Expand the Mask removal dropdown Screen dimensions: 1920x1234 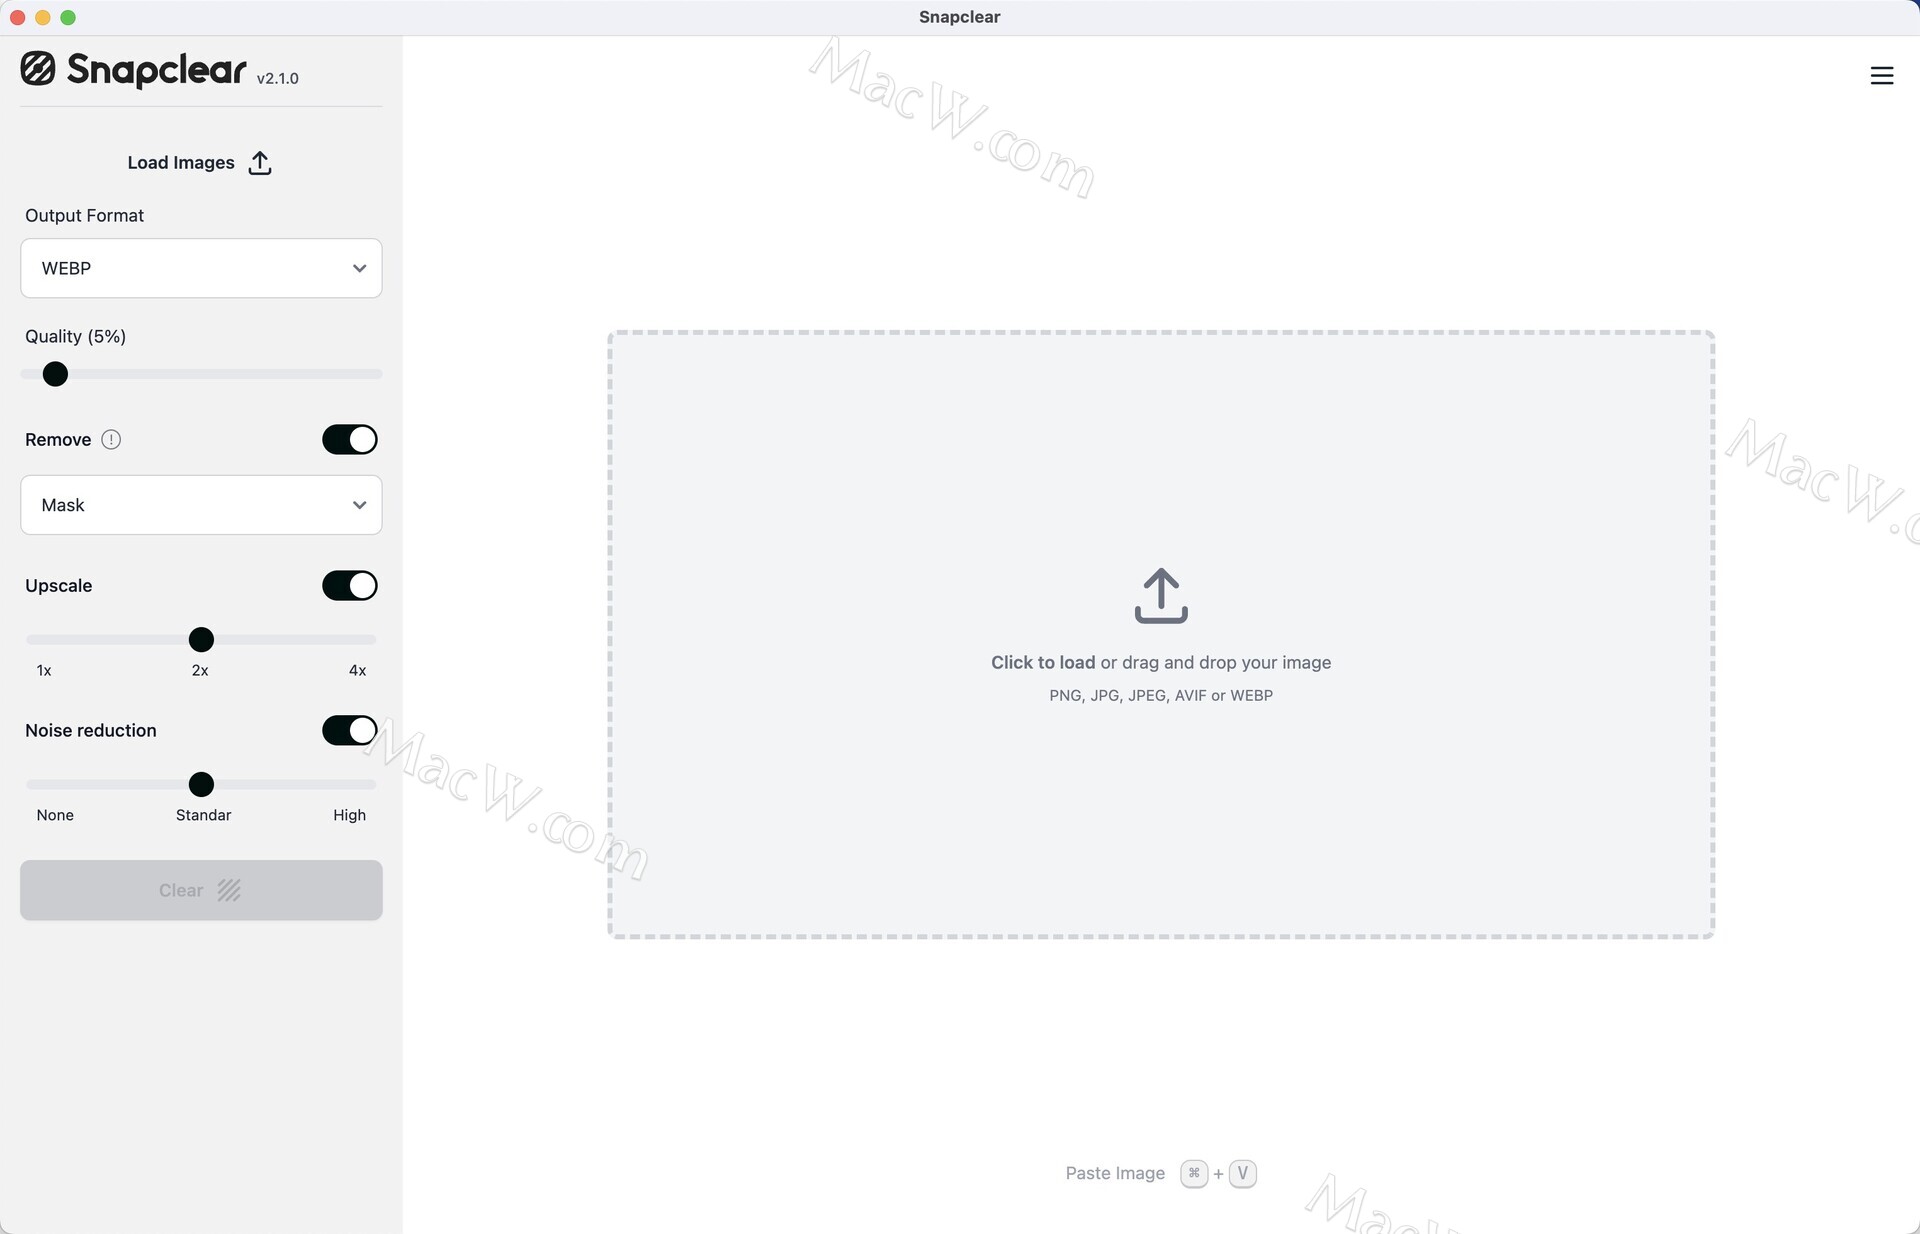[x=201, y=505]
